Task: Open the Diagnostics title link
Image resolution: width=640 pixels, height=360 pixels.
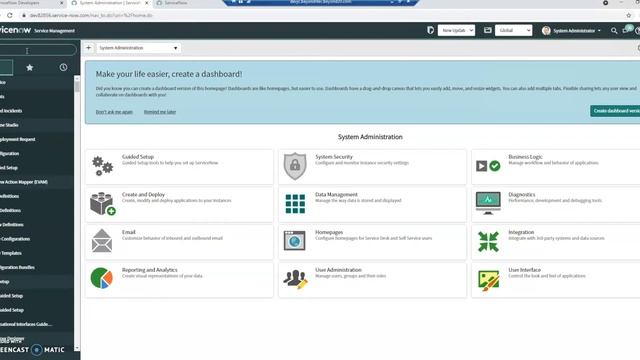Action: coord(522,195)
